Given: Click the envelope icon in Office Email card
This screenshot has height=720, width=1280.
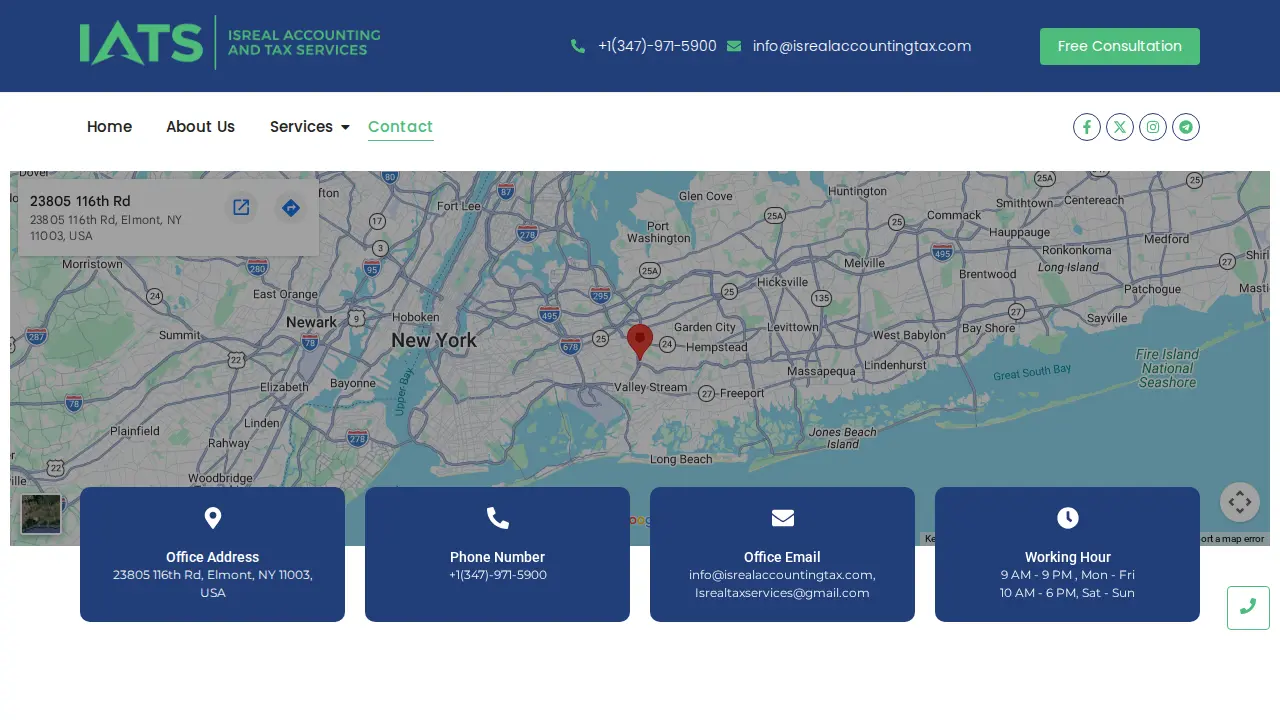Looking at the screenshot, I should (783, 518).
